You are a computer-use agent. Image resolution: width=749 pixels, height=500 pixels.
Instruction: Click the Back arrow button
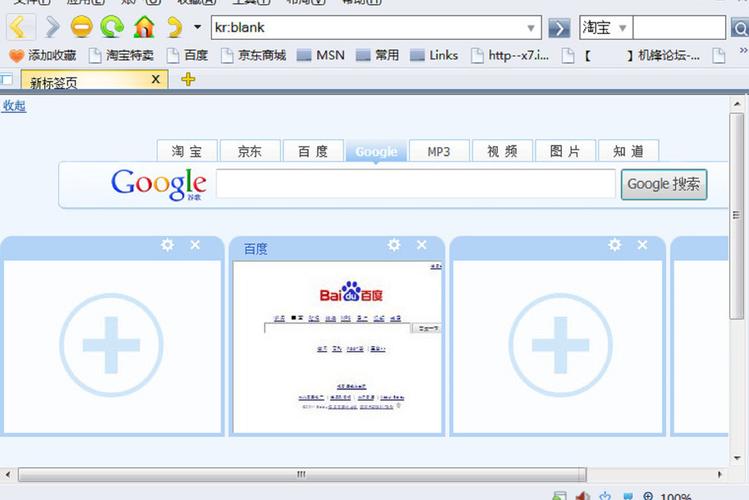(20, 27)
